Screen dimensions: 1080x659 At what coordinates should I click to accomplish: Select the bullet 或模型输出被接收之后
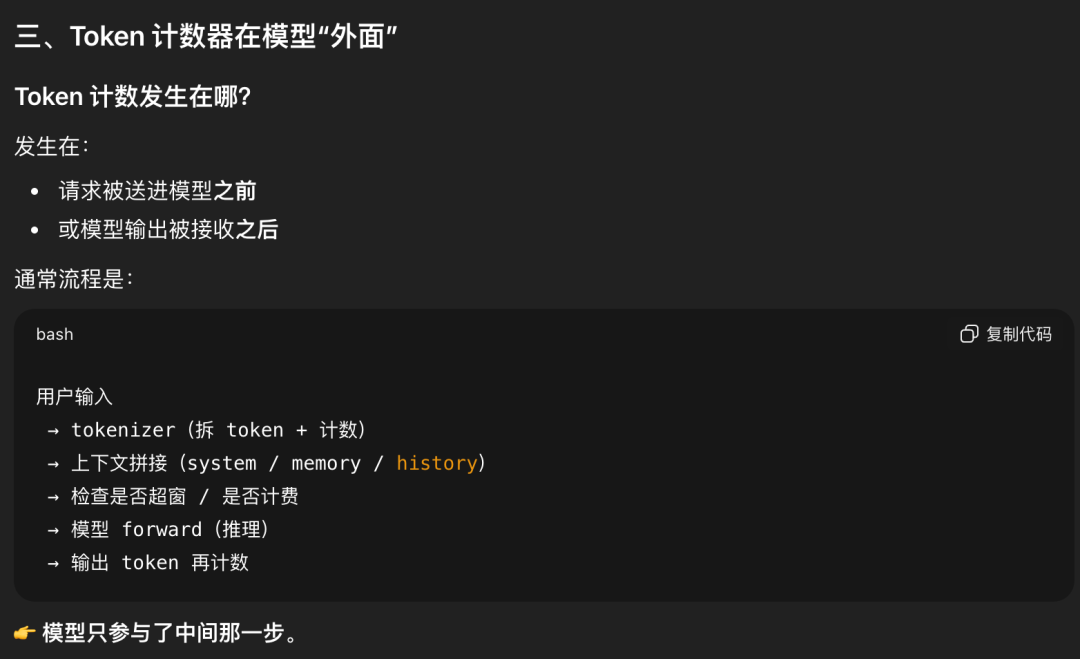click(x=168, y=229)
